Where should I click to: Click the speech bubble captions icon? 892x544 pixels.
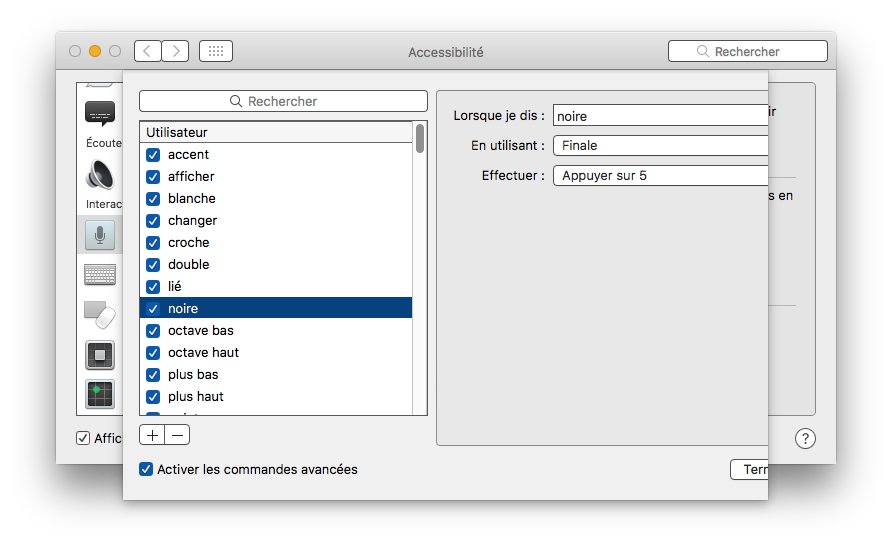[x=99, y=113]
